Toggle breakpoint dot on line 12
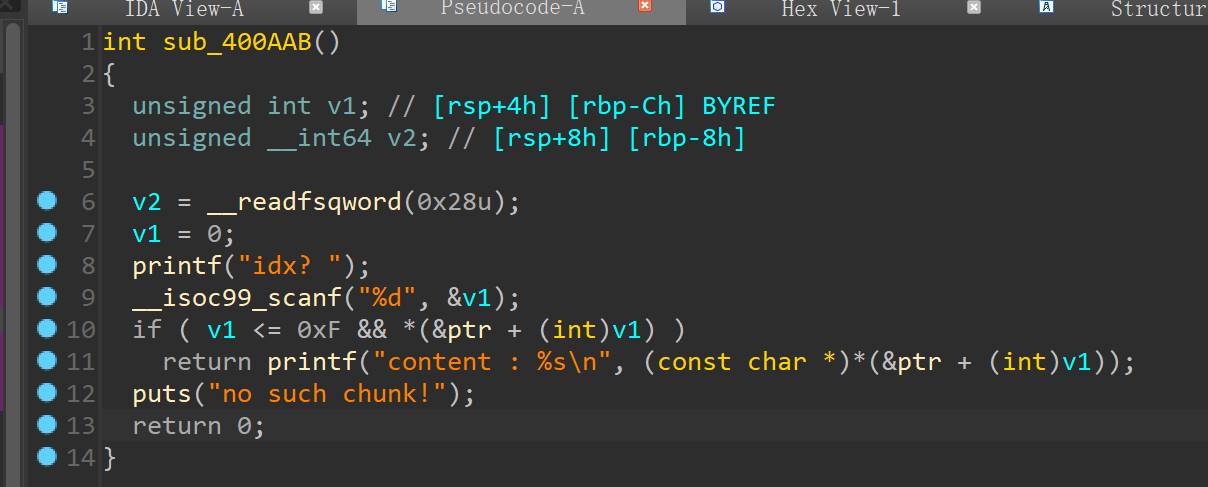 45,394
